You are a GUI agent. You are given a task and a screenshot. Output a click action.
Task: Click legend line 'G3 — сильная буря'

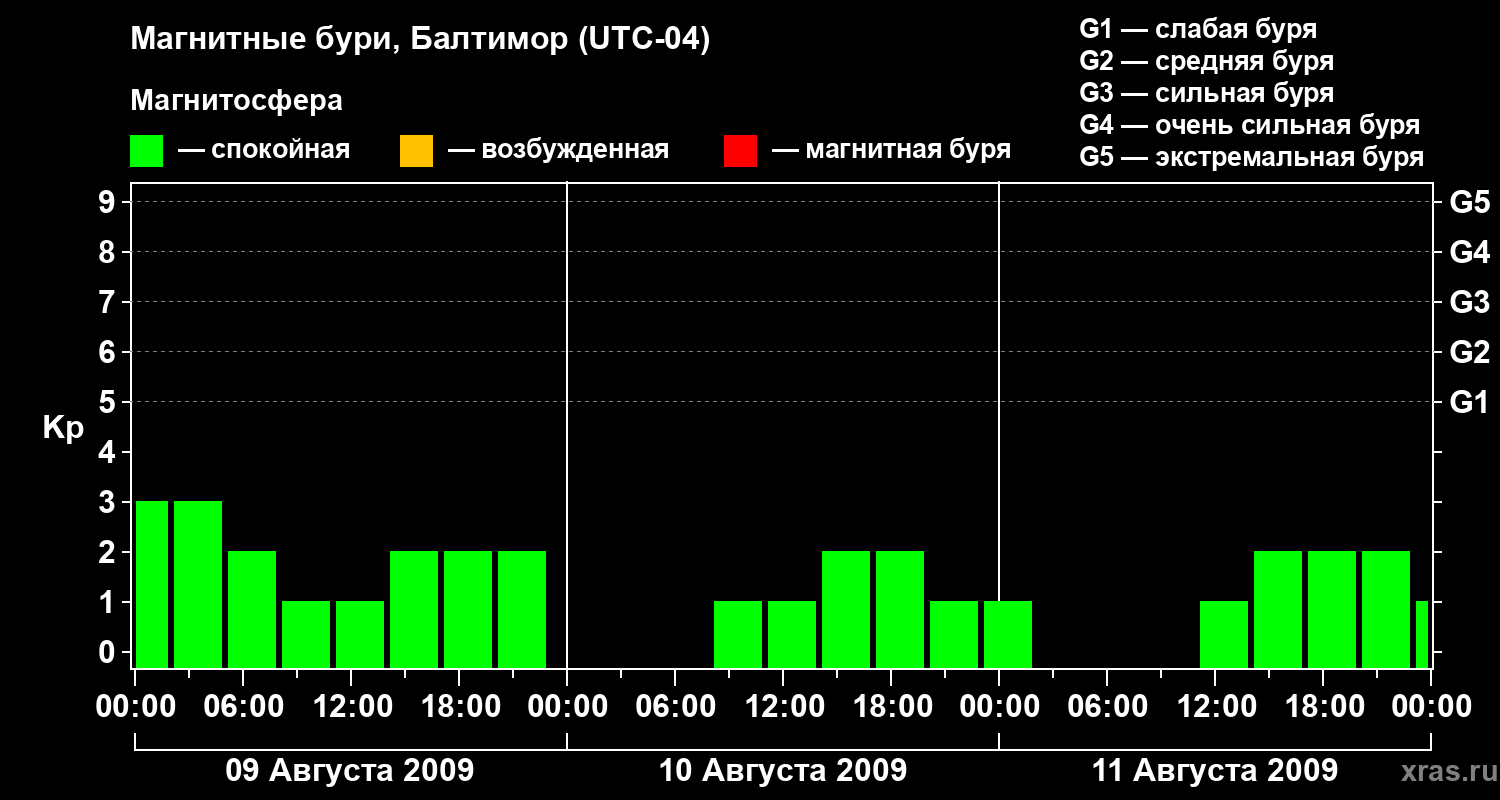click(1206, 93)
